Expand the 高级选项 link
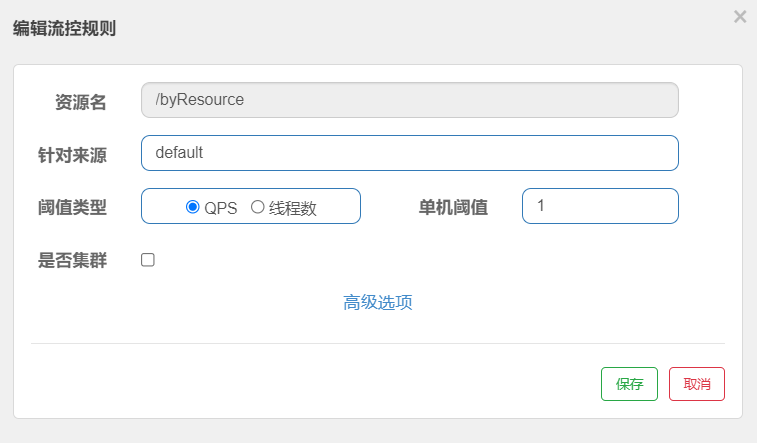The width and height of the screenshot is (757, 443). click(378, 303)
